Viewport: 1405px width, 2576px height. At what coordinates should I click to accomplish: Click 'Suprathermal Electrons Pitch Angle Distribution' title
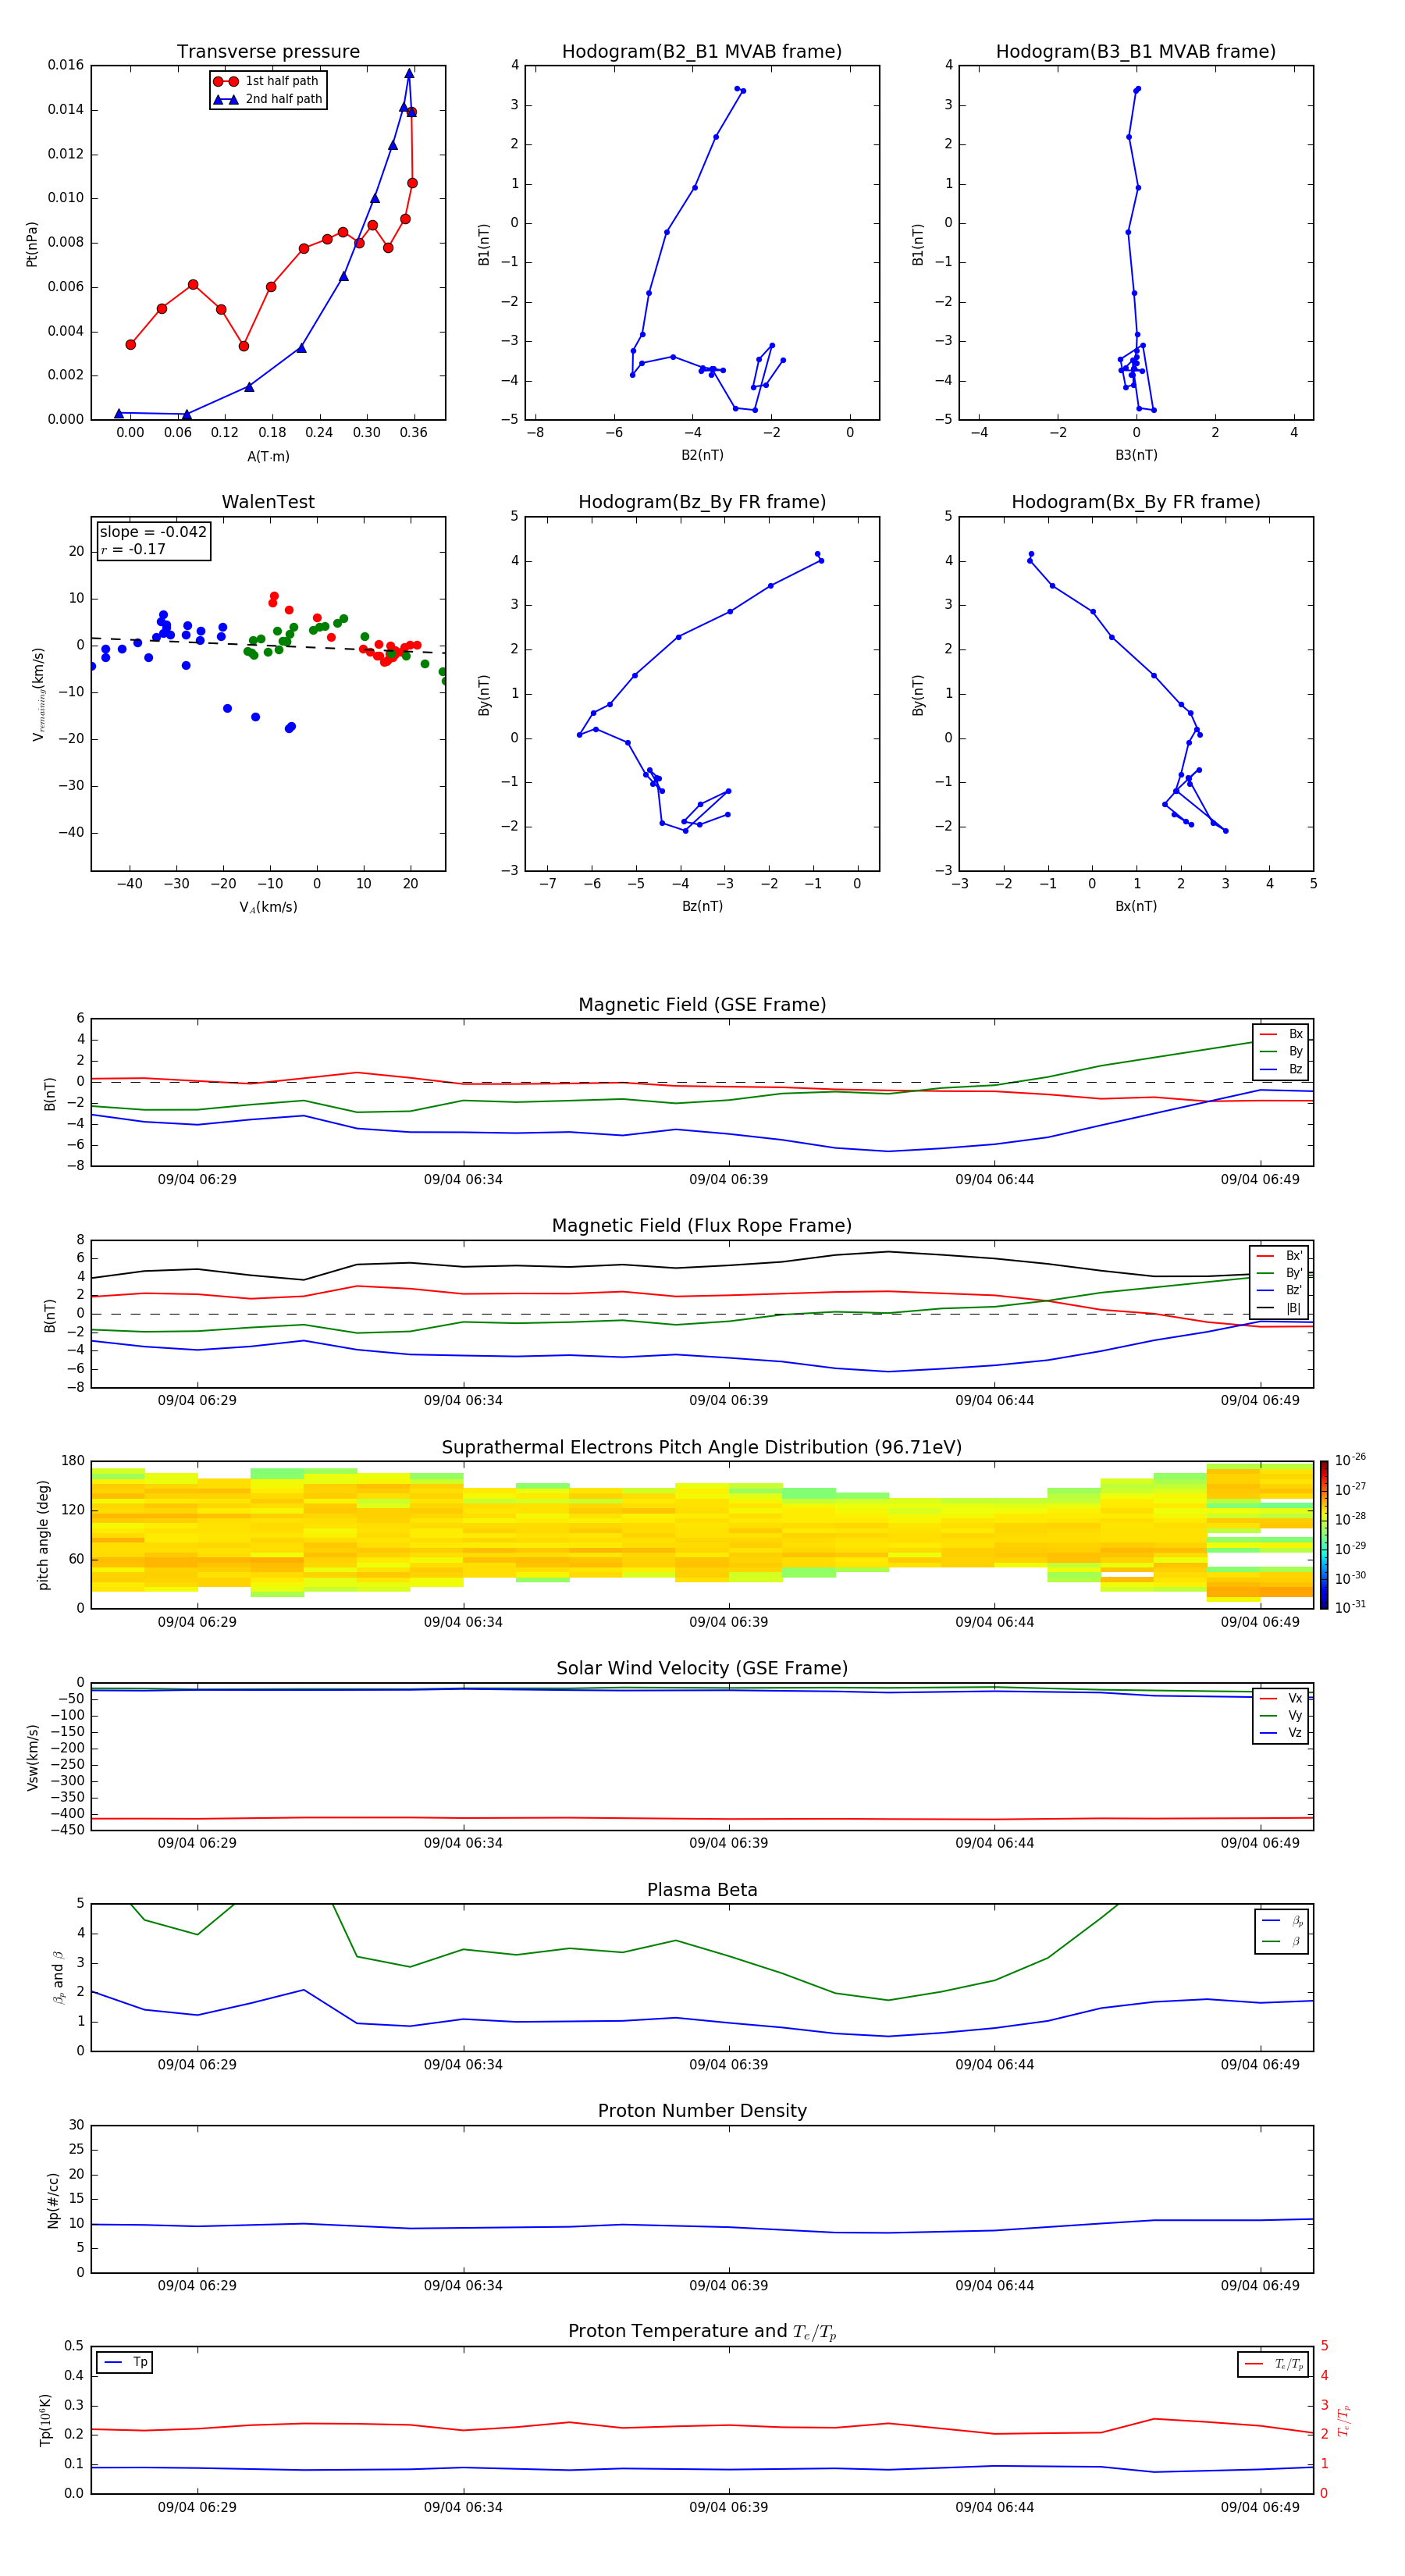[702, 1448]
